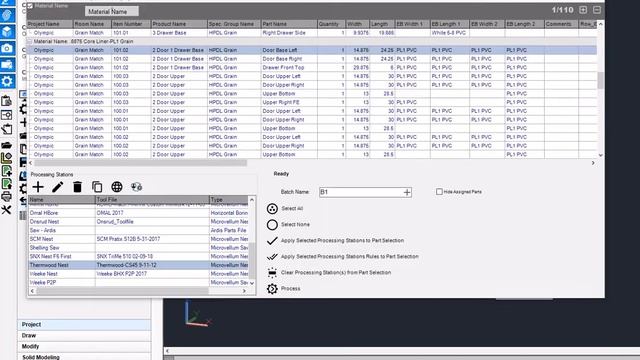Open the Modify panel tab
640x360 pixels.
84,347
